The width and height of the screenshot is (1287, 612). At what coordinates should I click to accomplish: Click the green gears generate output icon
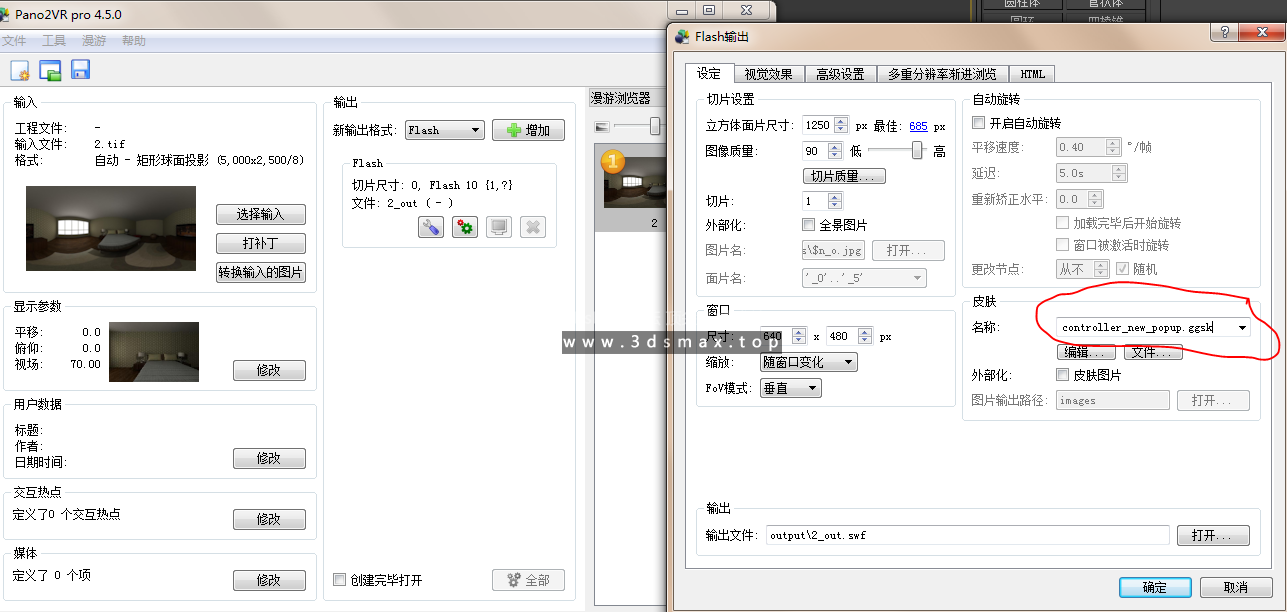coord(465,227)
